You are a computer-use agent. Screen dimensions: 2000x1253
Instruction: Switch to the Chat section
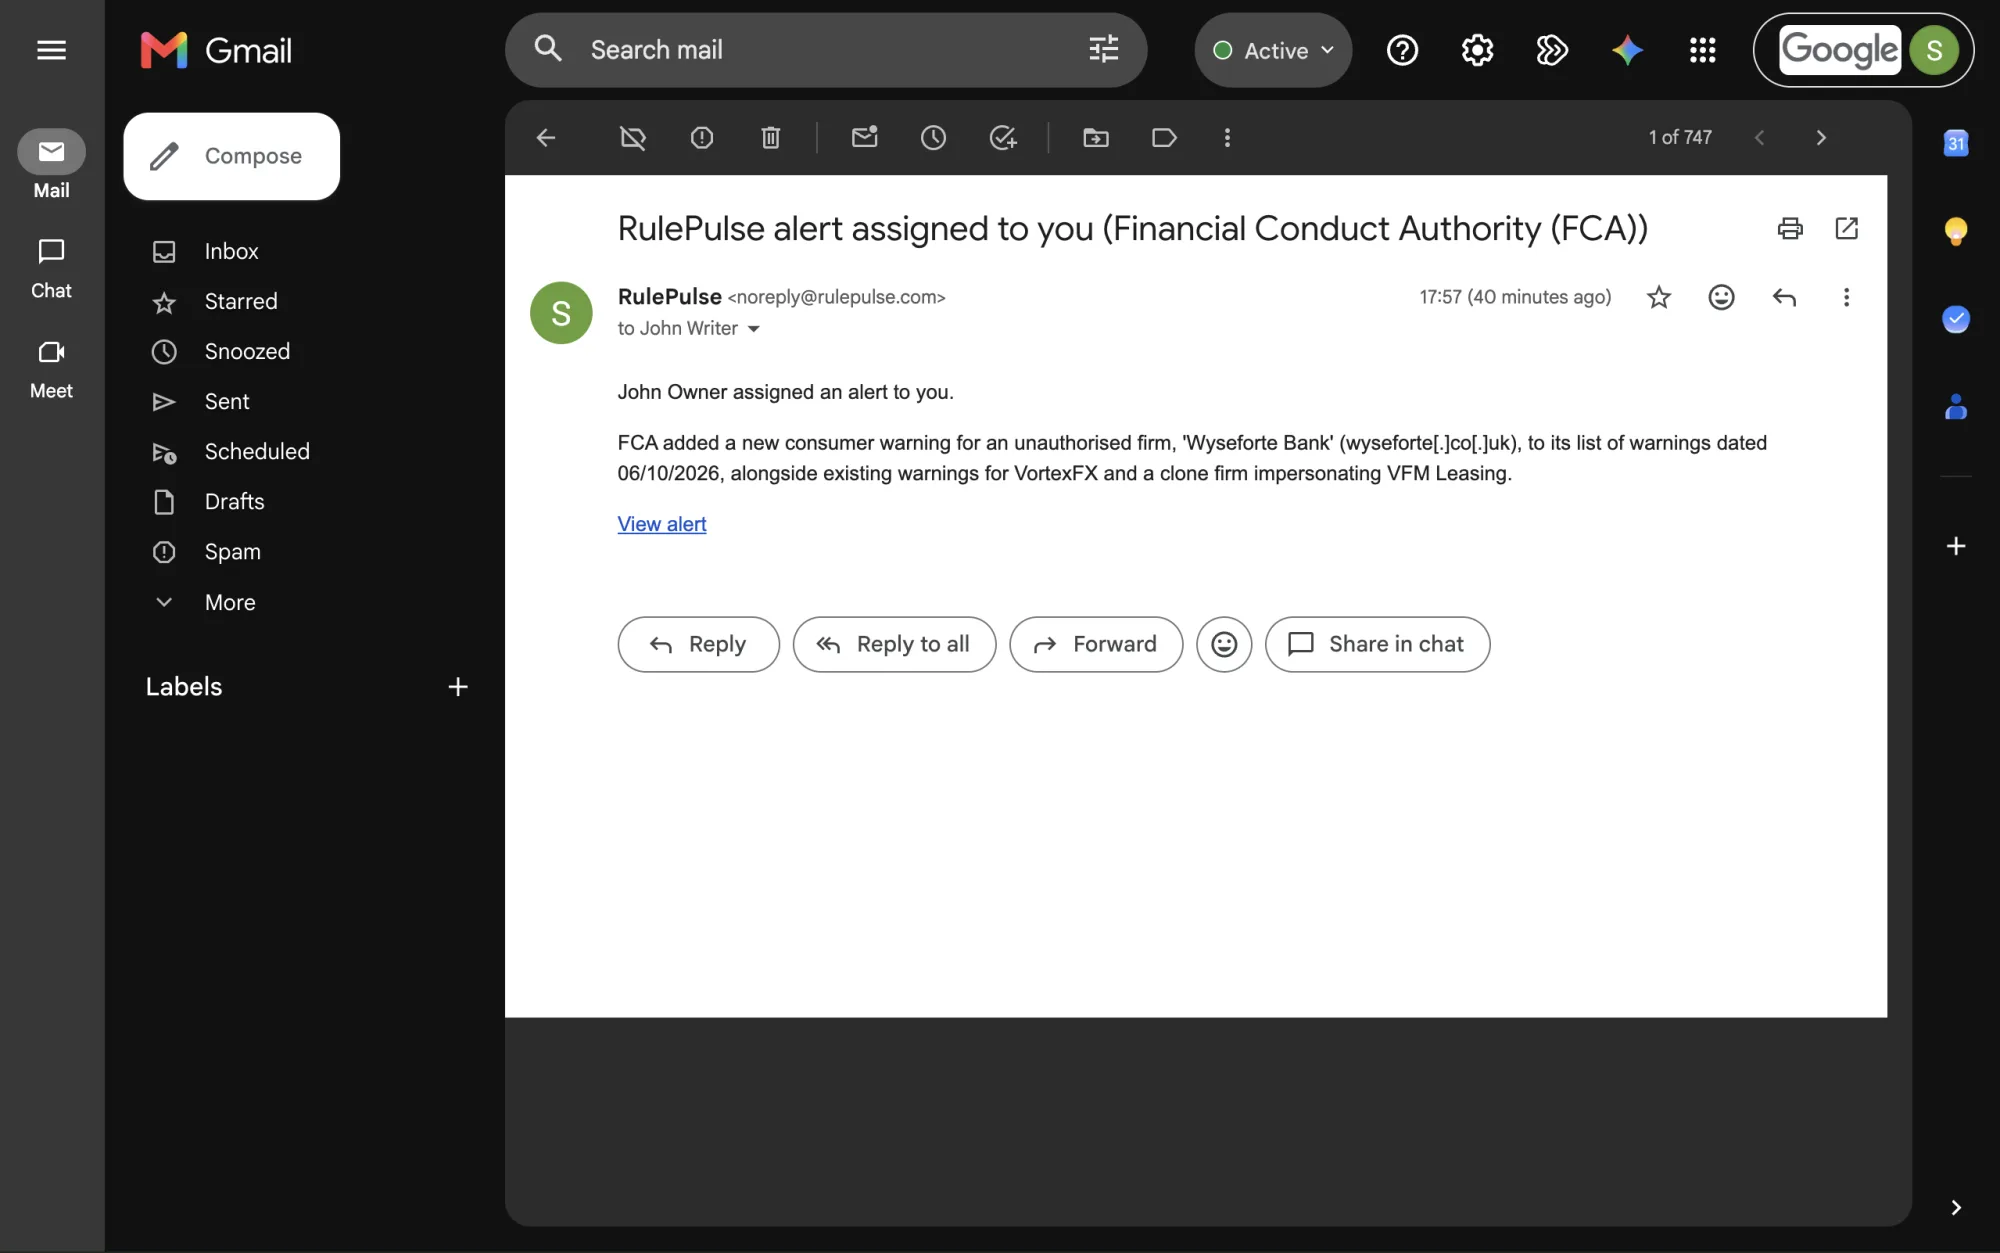[x=51, y=268]
